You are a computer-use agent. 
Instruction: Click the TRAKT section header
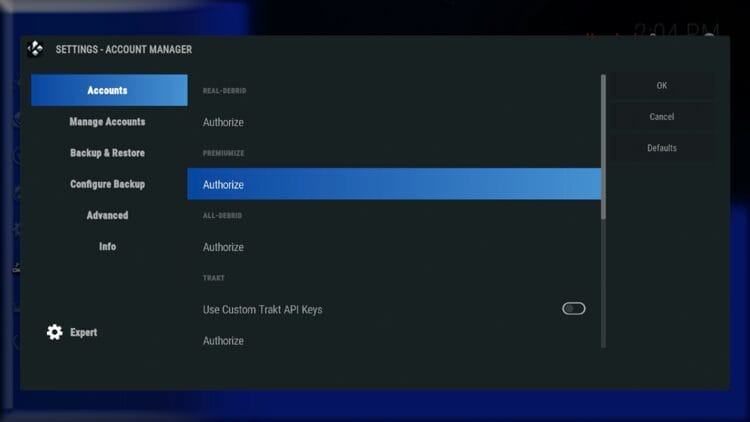tap(213, 278)
